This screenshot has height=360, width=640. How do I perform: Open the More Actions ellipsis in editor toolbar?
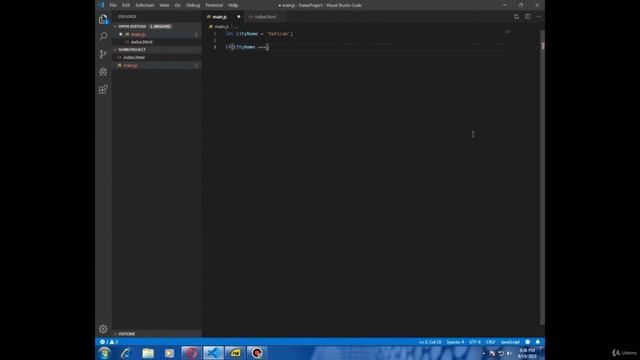click(539, 17)
